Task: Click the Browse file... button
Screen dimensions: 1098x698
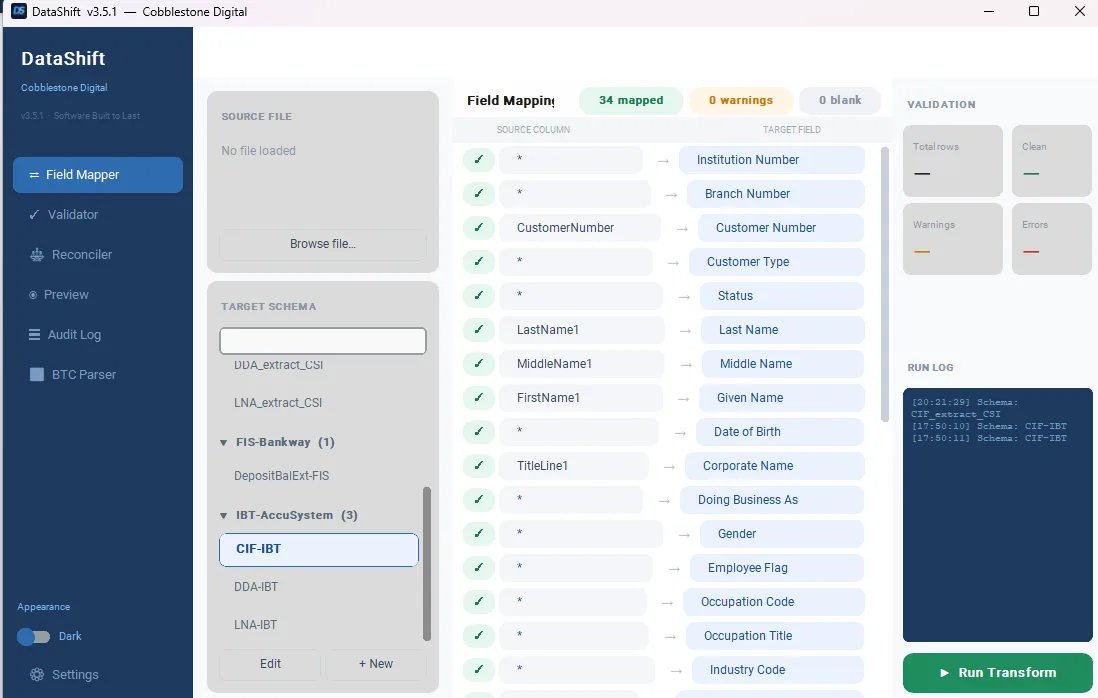Action: (x=323, y=244)
